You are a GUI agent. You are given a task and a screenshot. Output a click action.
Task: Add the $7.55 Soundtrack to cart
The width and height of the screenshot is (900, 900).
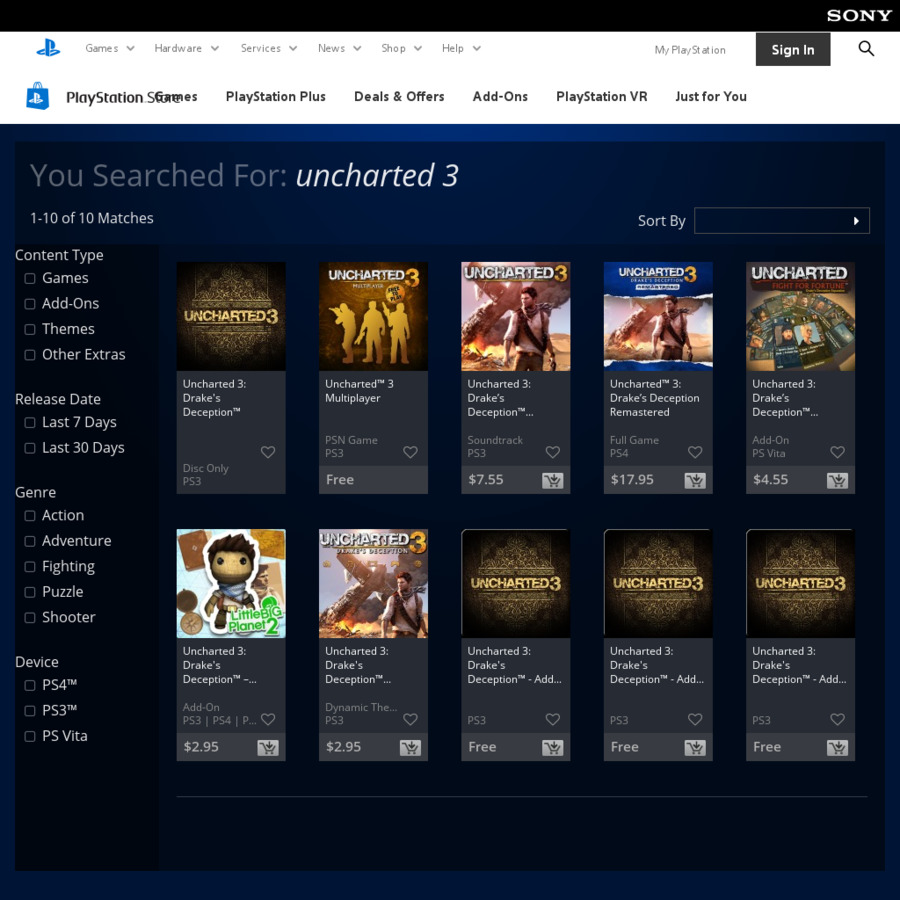point(552,480)
